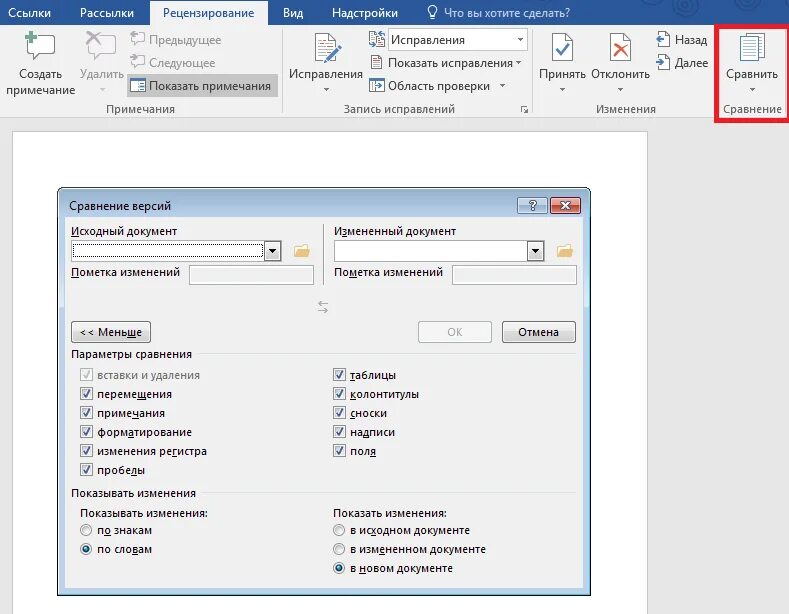Expand the Отклонить dropdown arrow
789x614 pixels.
(x=620, y=90)
